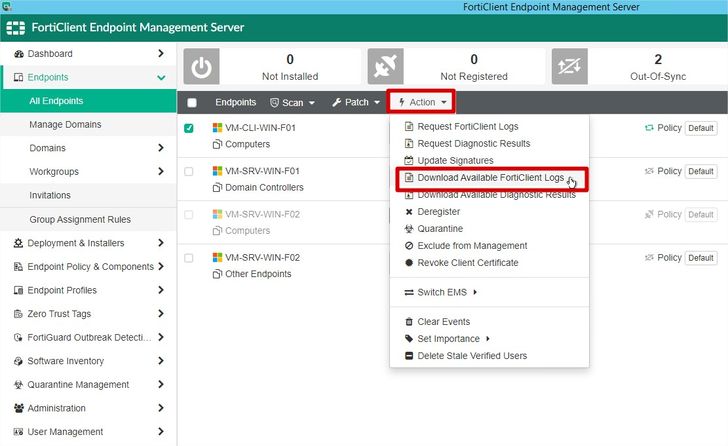Open Invitations page

(x=88, y=195)
